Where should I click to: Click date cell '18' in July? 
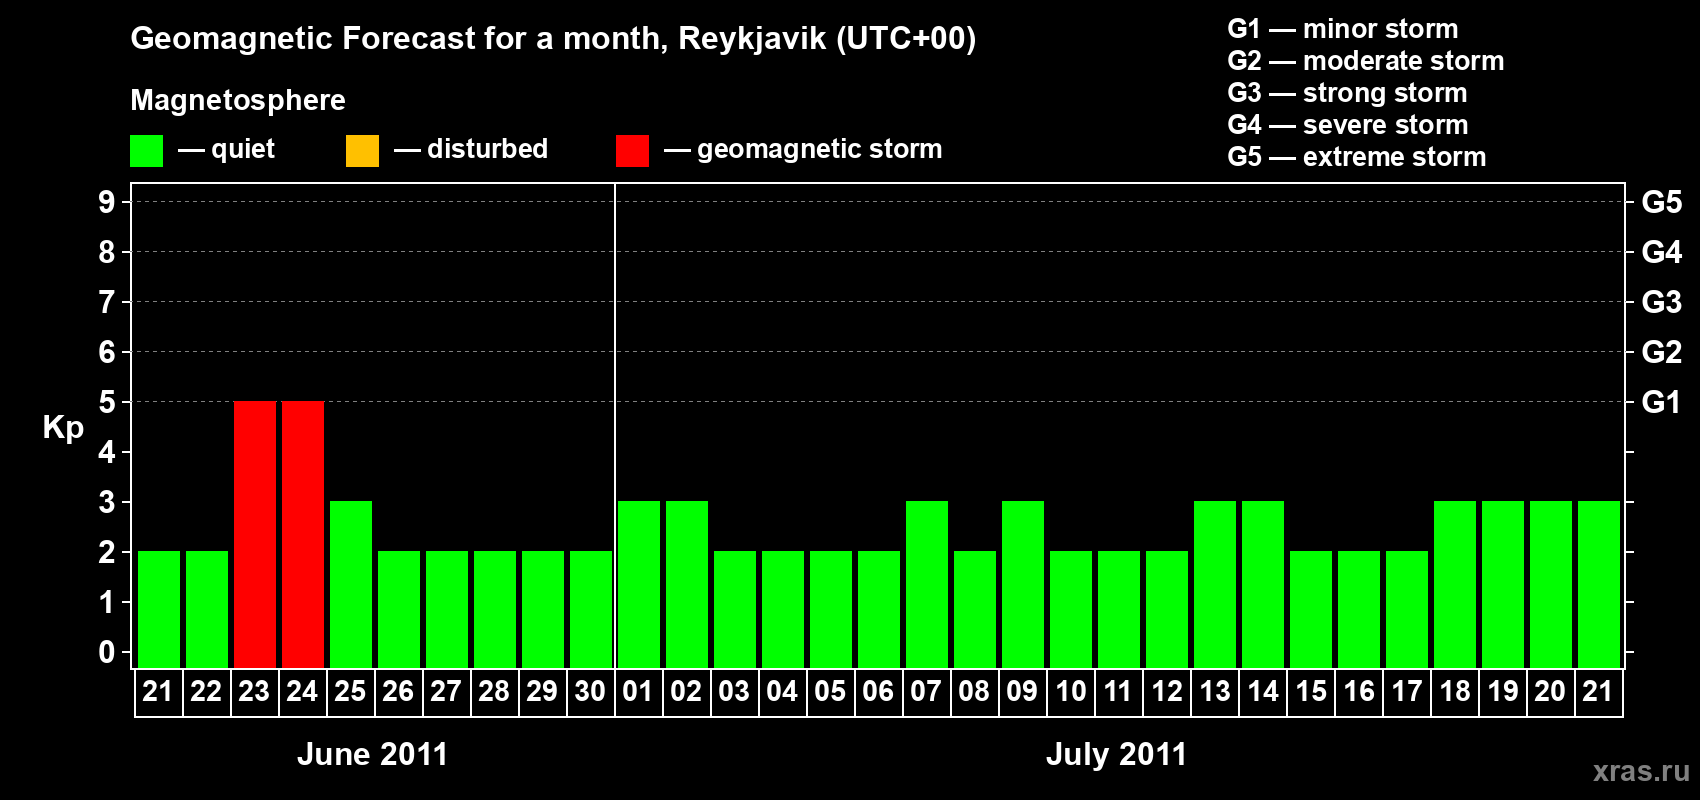pos(1454,692)
